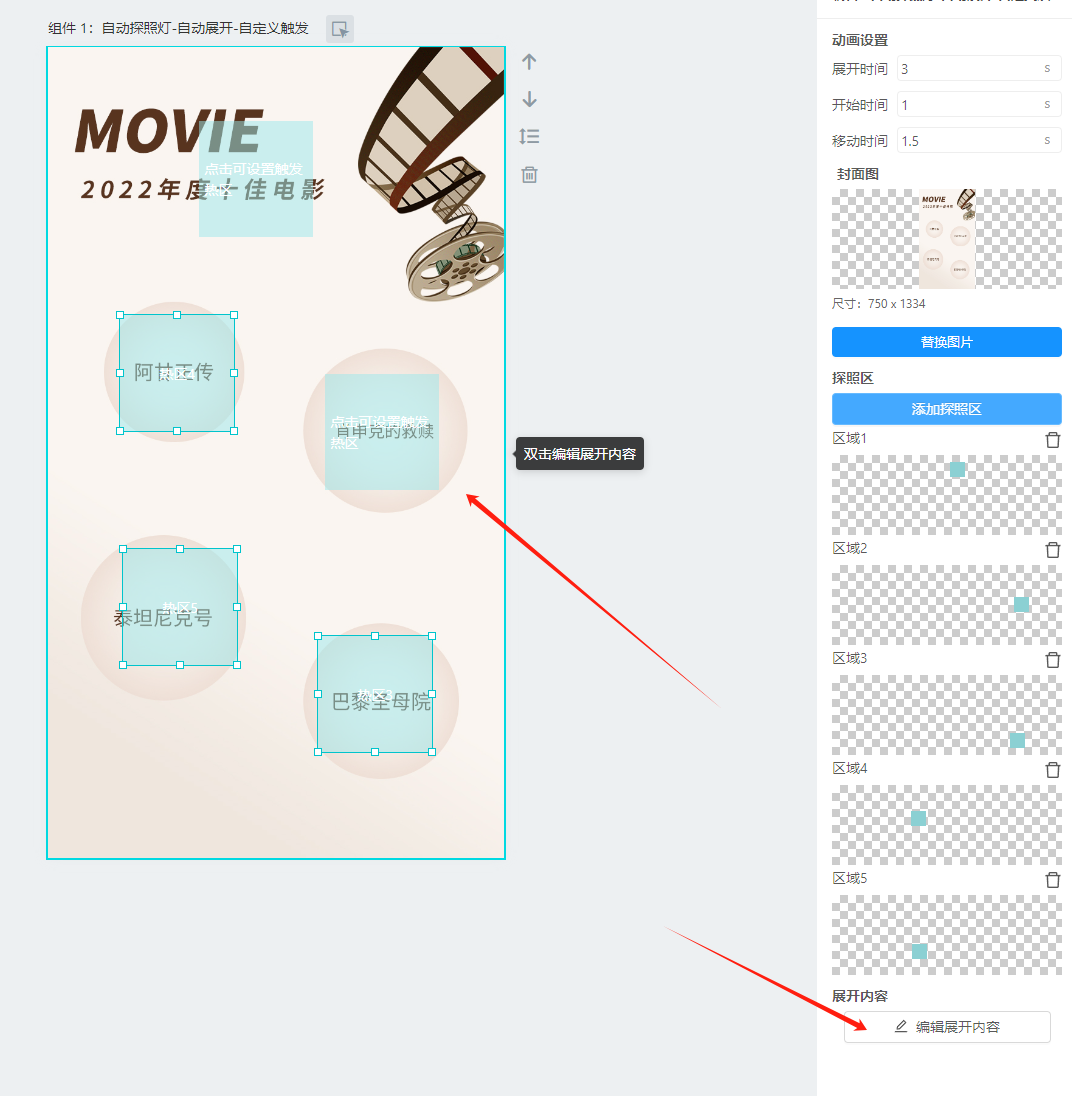Select the hotspot over 巴黎圣母院 circle
1072x1096 pixels.
[375, 694]
